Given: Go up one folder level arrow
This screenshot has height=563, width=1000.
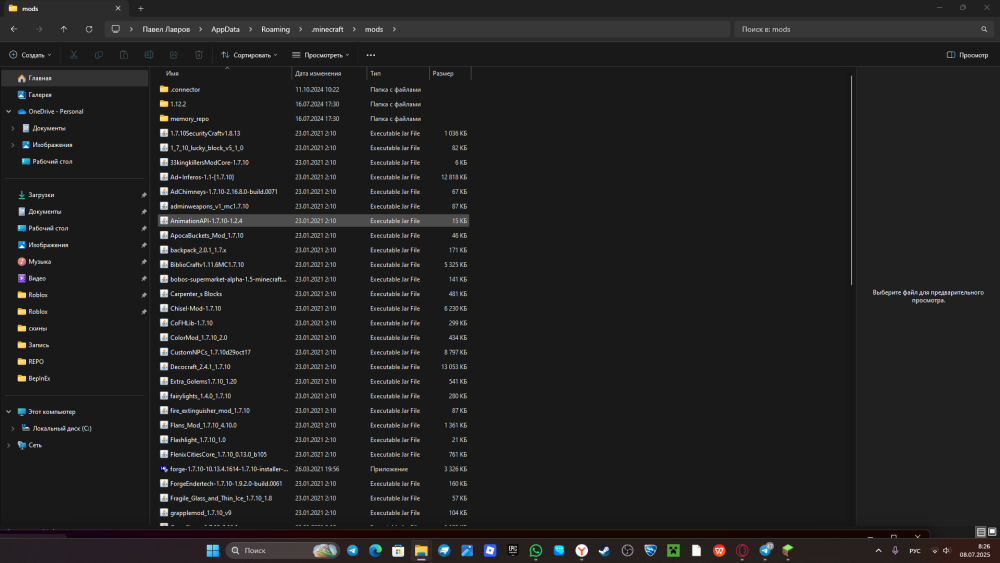Looking at the screenshot, I should (64, 29).
